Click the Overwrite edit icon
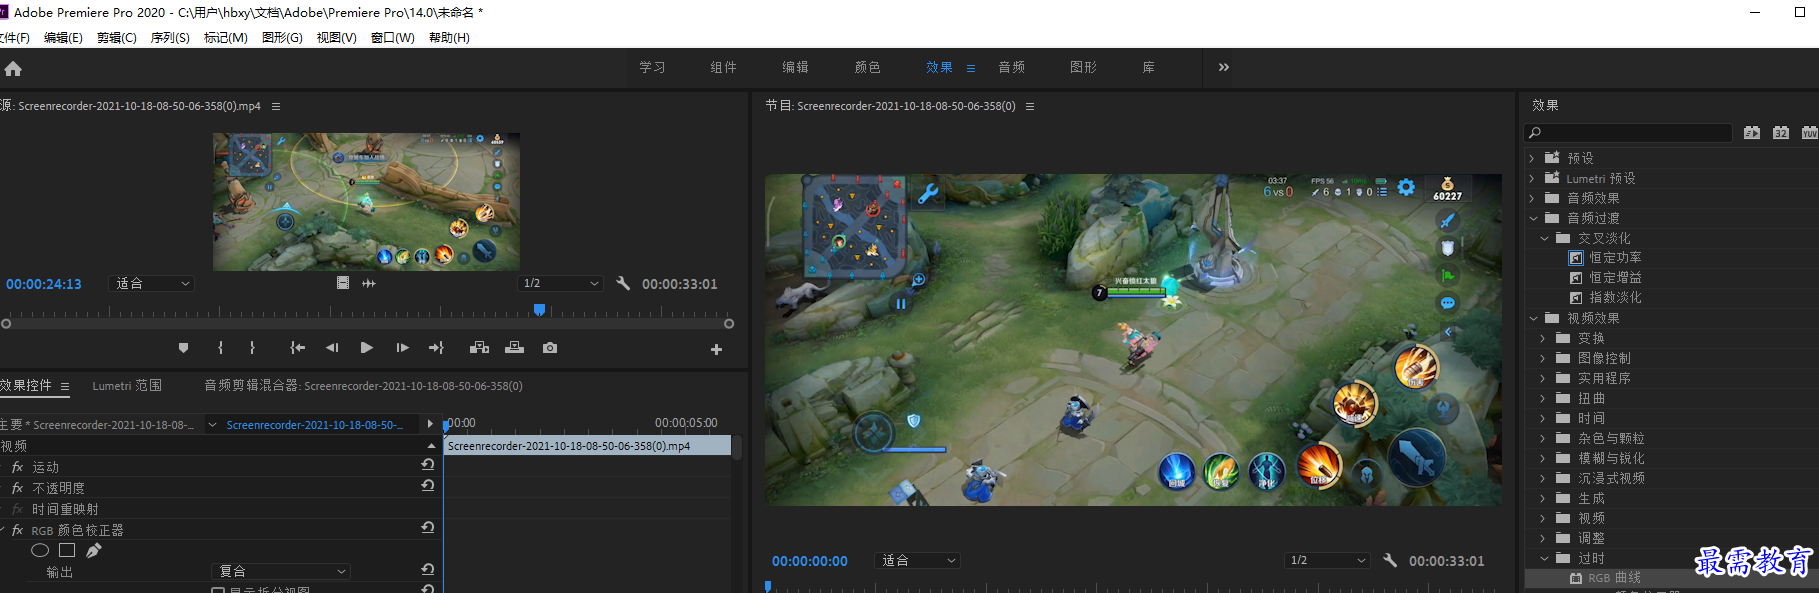Screen dimensions: 1819x593 coord(514,348)
